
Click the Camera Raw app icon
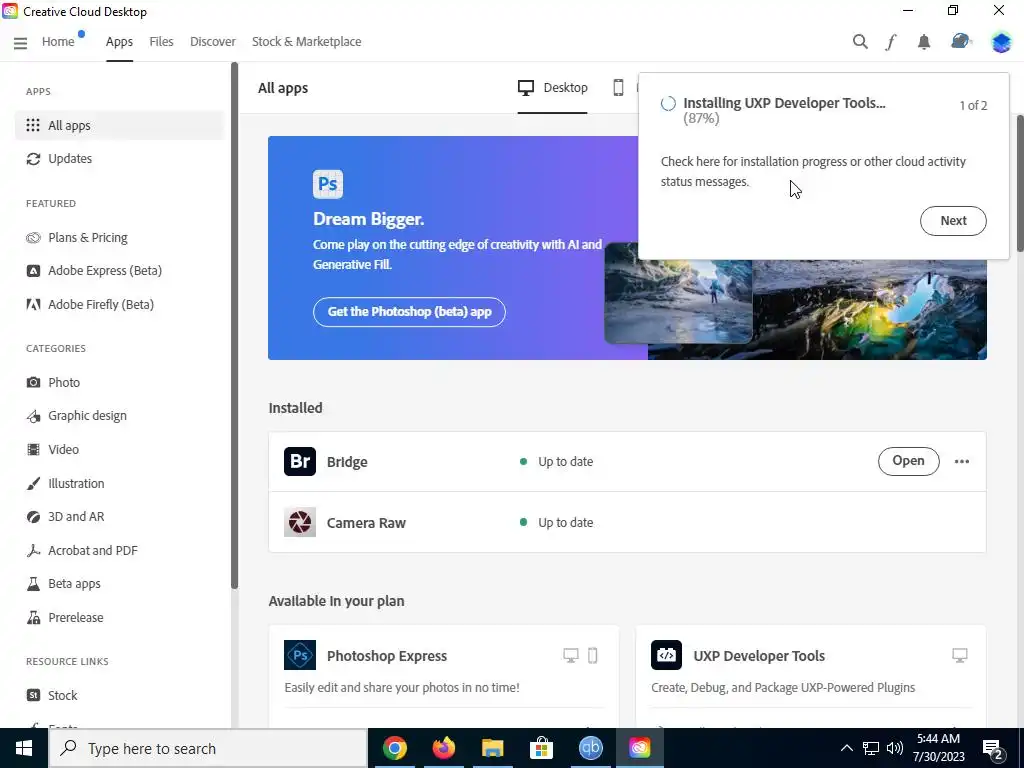(300, 522)
